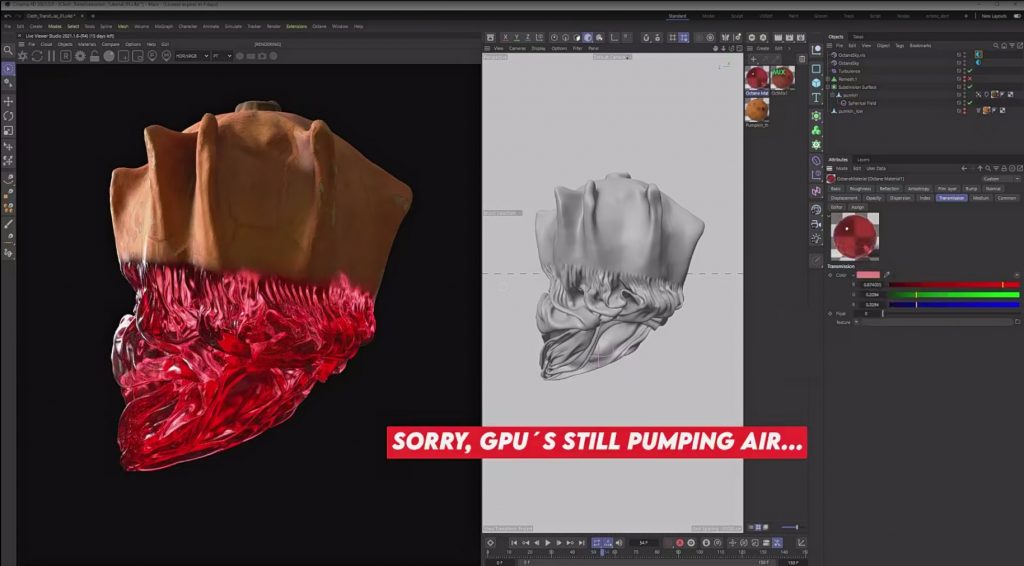
Task: Open the Edit Render Settings clapper icon
Action: coord(801,38)
